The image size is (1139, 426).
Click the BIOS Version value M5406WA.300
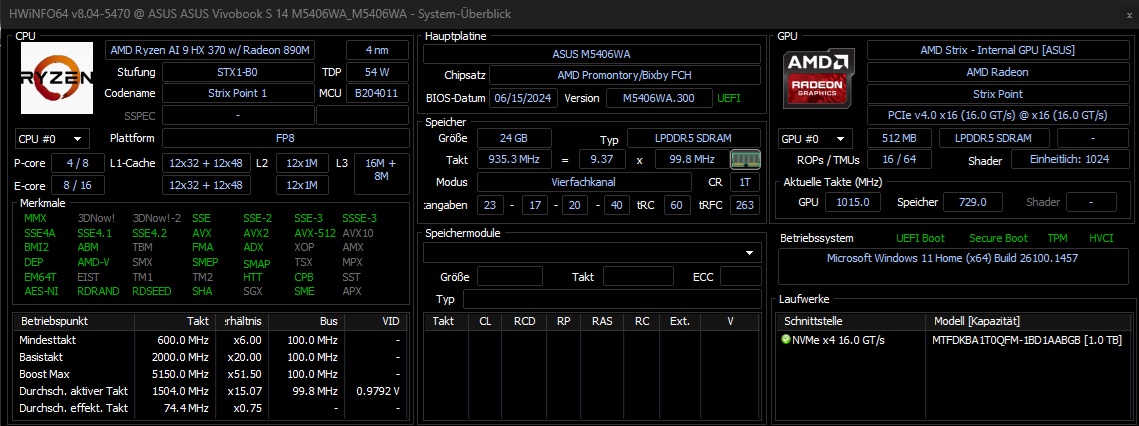(660, 98)
